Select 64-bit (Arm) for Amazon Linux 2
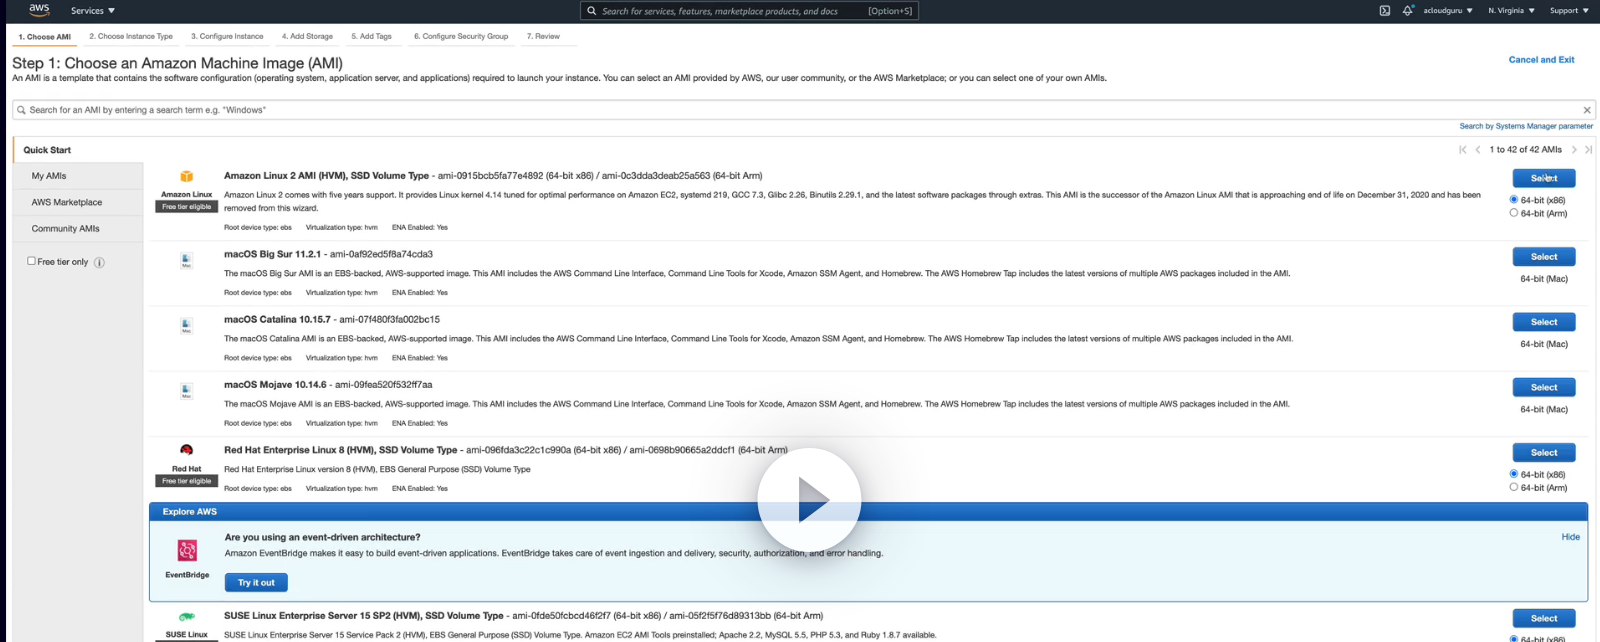The image size is (1600, 642). coord(1514,213)
